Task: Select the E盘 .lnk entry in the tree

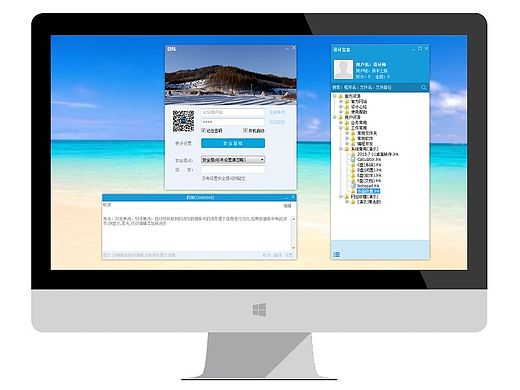Action: pos(369,175)
